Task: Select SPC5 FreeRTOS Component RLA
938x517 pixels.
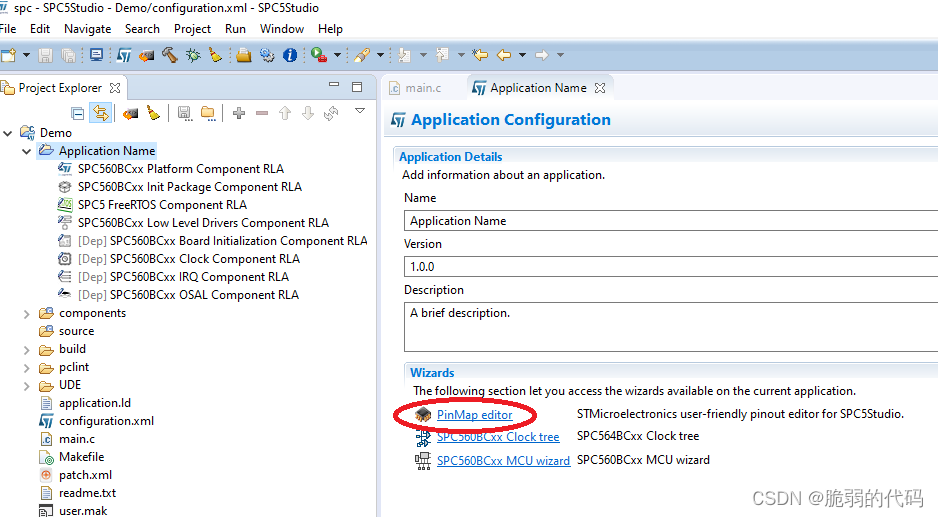Action: [162, 205]
